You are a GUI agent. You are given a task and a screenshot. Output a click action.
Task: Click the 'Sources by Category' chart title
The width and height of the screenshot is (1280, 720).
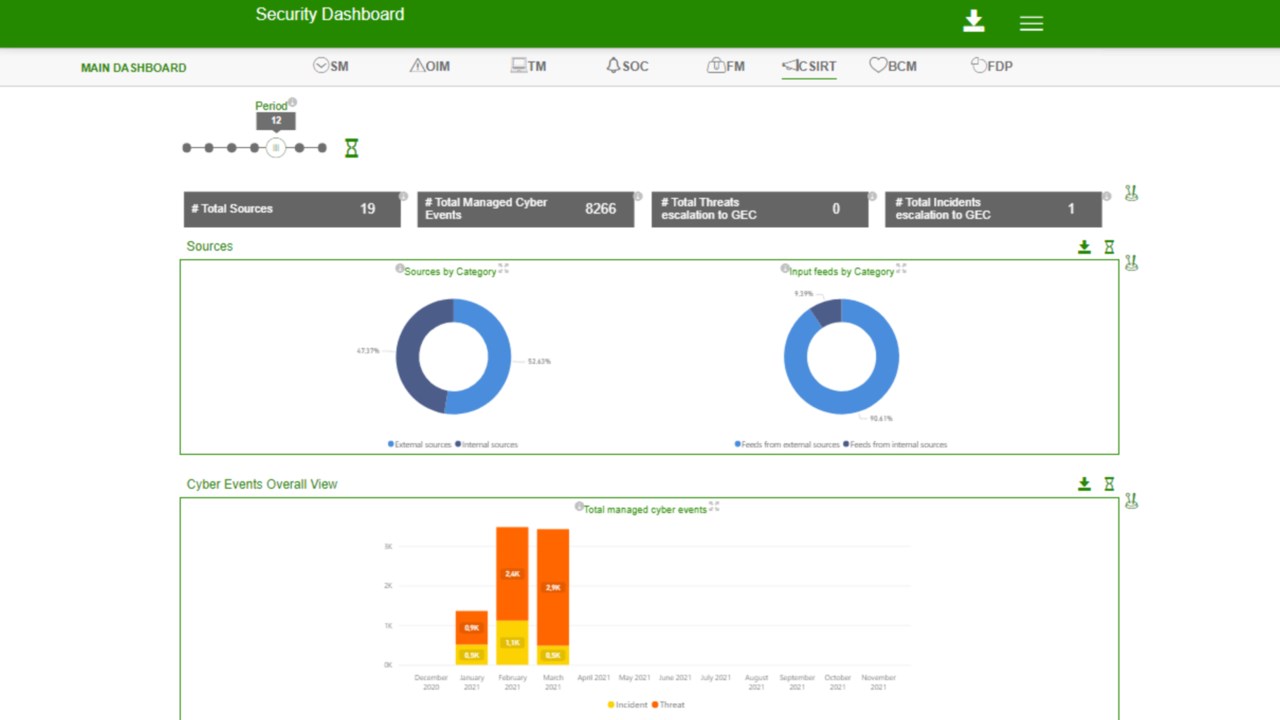(x=450, y=272)
